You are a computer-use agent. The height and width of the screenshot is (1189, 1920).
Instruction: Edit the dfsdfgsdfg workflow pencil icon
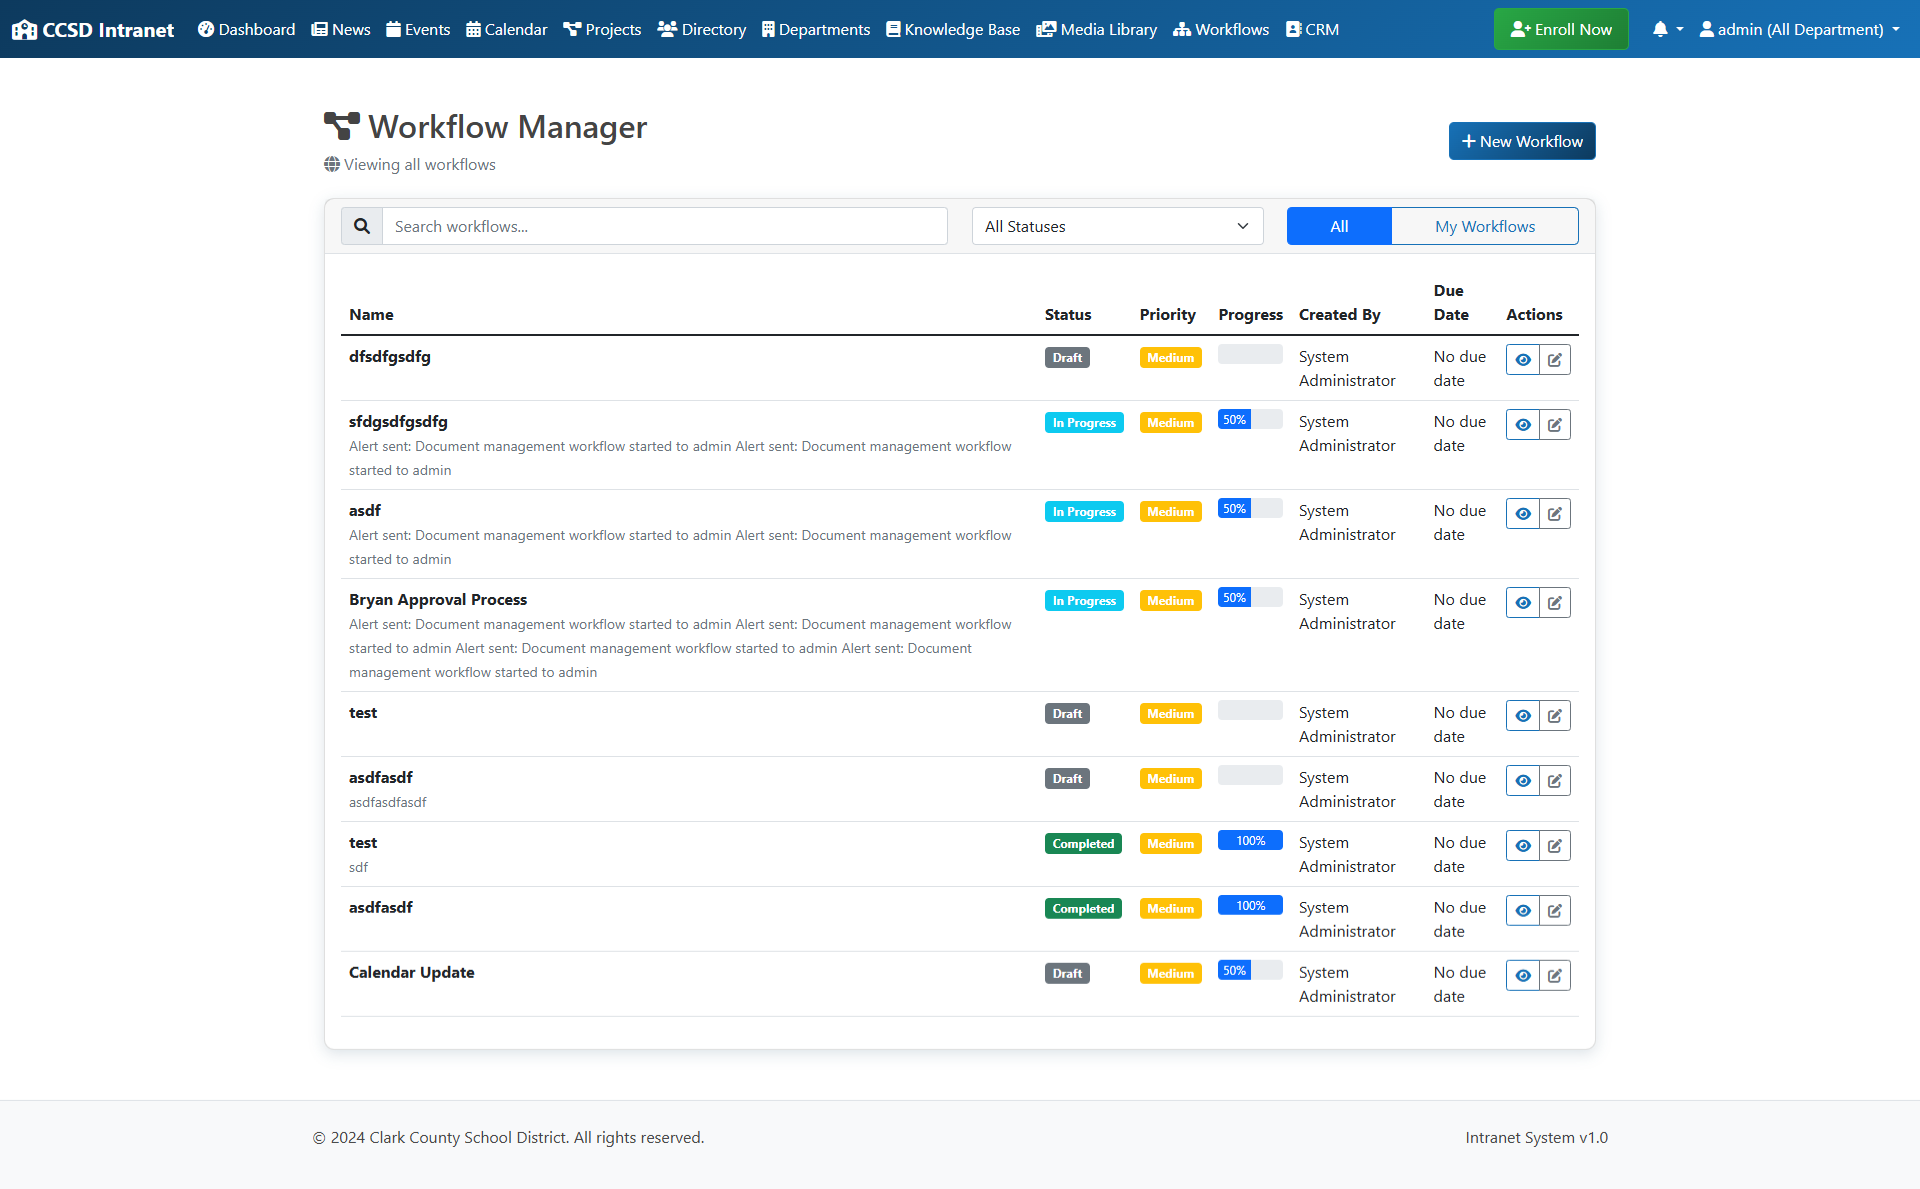pyautogui.click(x=1555, y=359)
